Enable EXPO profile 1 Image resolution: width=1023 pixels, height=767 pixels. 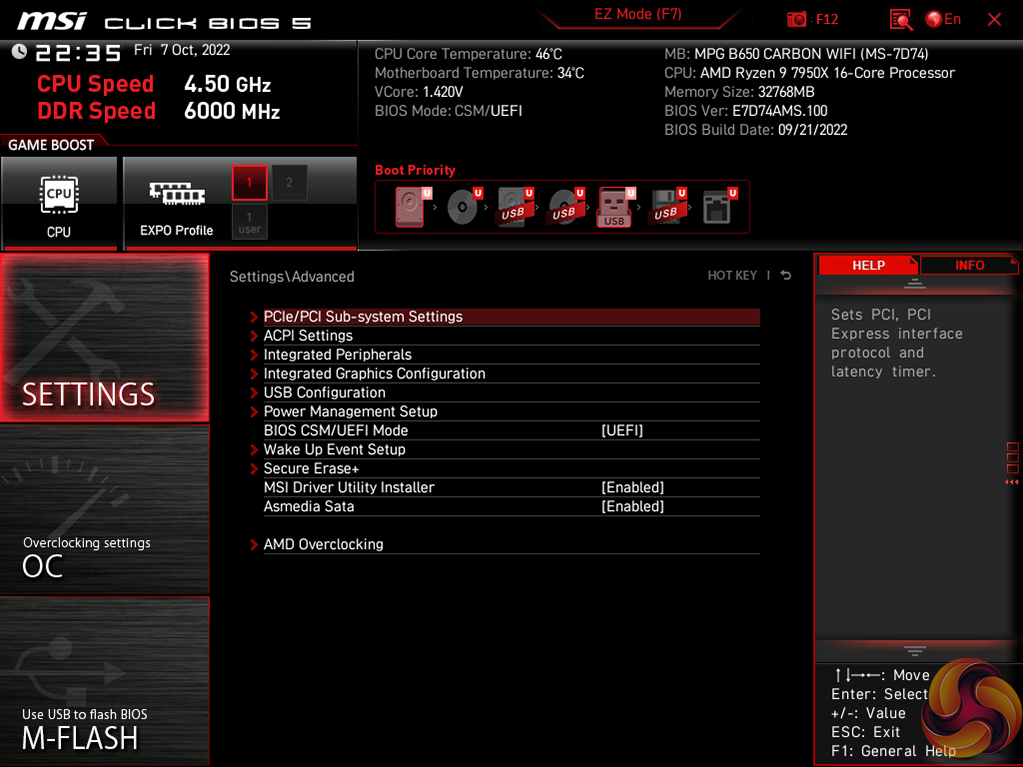coord(249,183)
